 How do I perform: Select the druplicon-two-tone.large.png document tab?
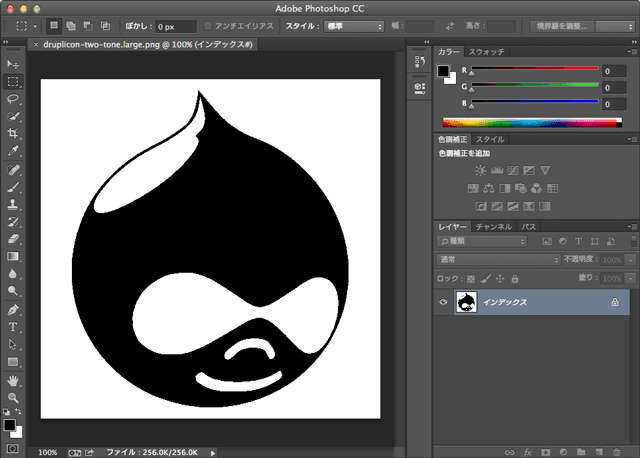pyautogui.click(x=143, y=44)
